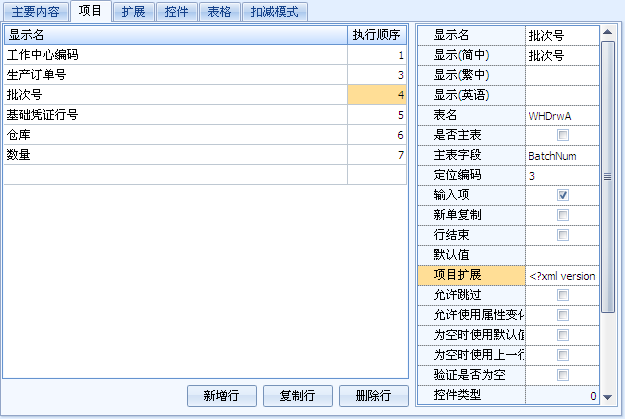
Task: Tick the 新单复制 checkbox
Action: coord(563,215)
